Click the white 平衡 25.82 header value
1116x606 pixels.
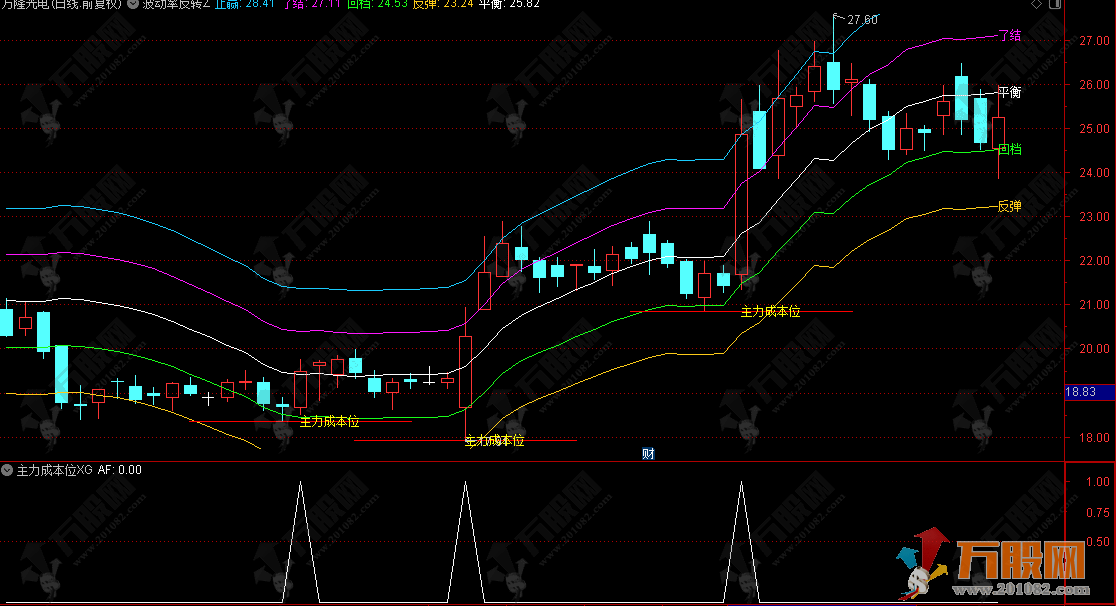point(510,4)
